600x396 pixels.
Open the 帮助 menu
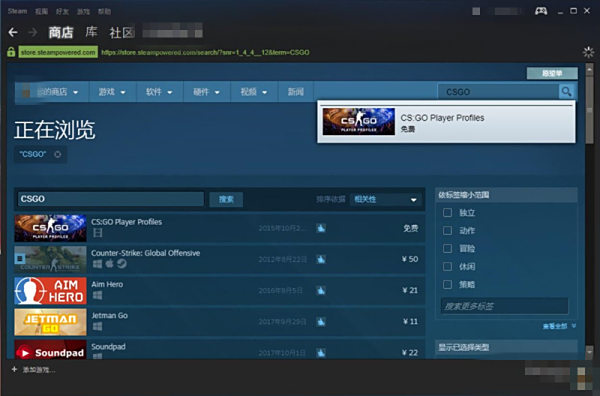point(104,11)
